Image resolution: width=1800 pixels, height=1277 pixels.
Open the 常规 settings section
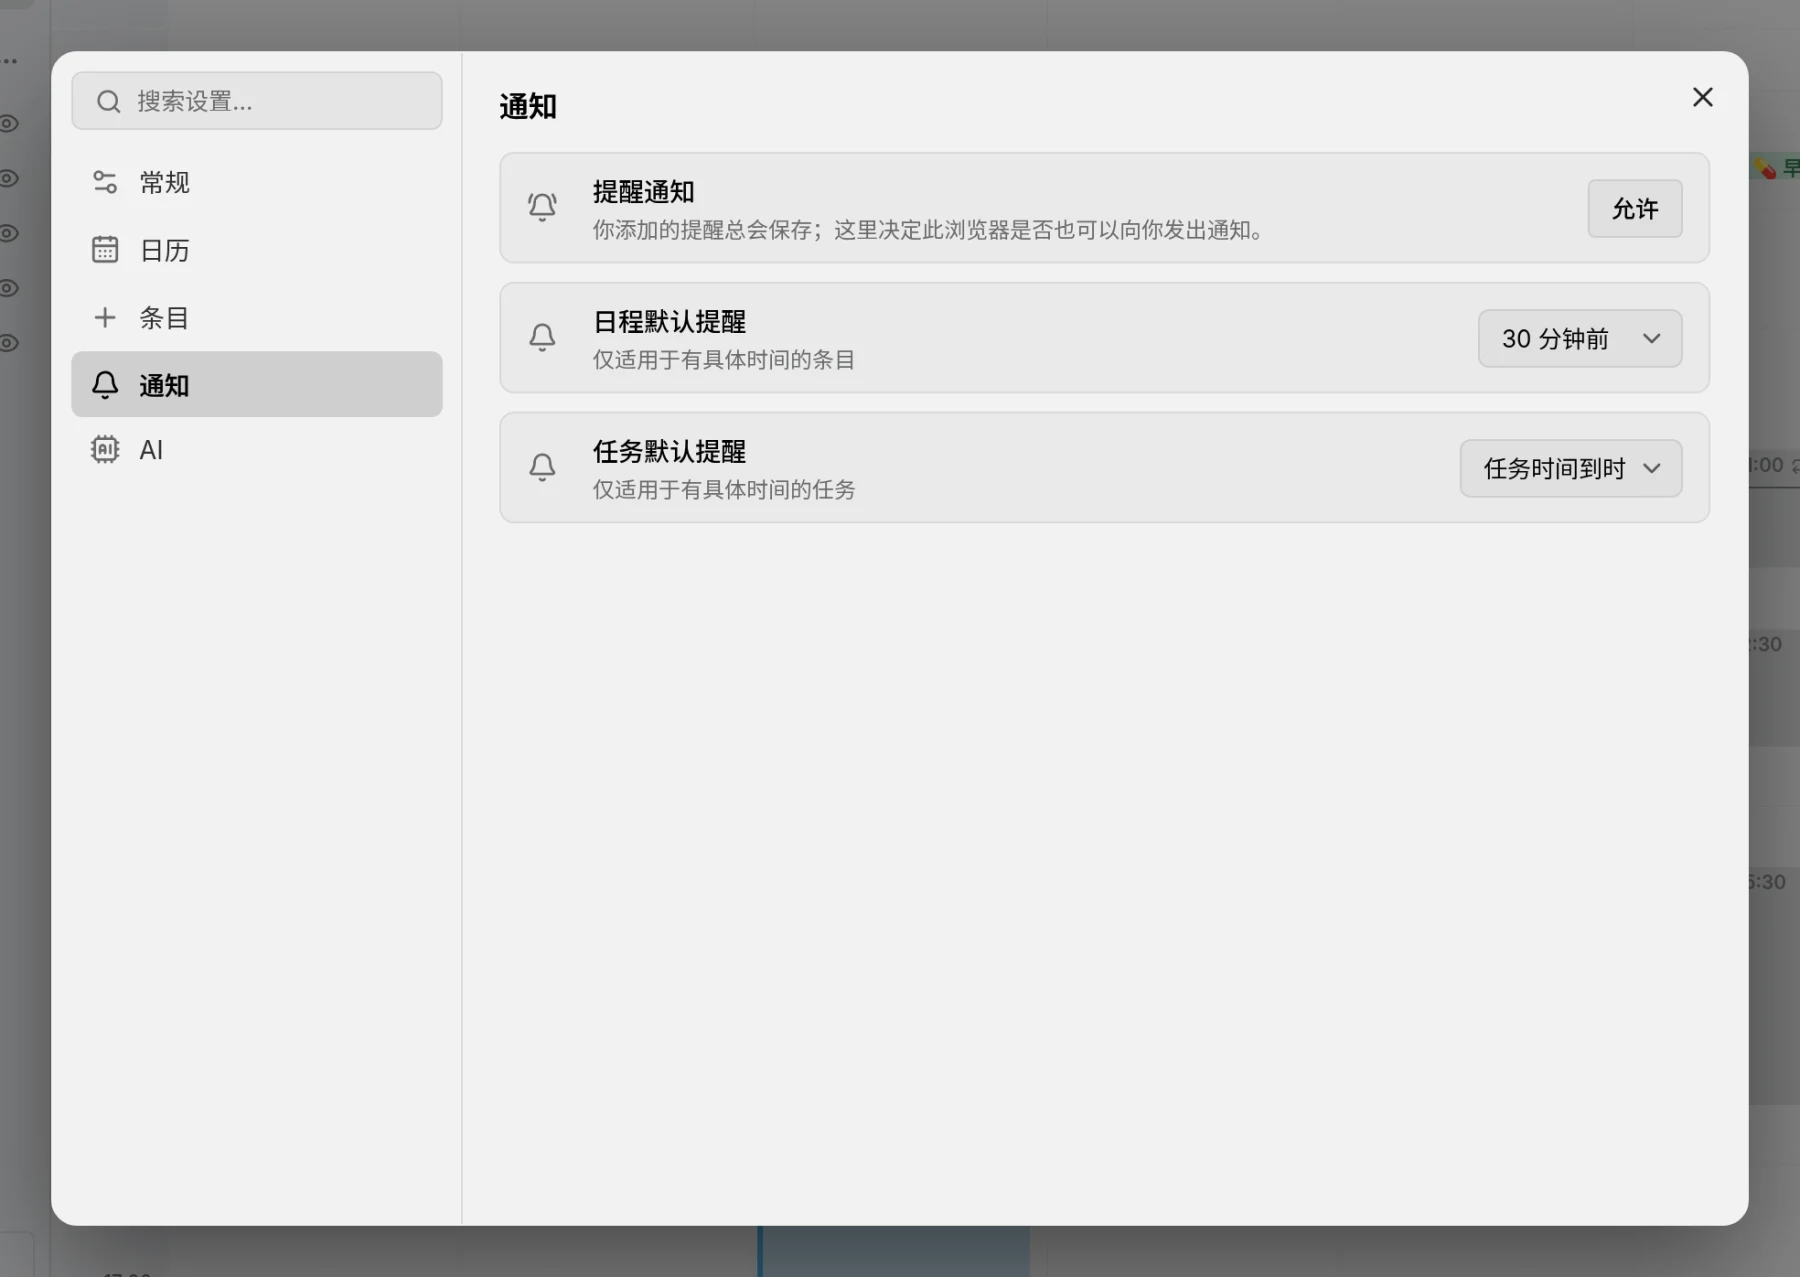tap(257, 182)
